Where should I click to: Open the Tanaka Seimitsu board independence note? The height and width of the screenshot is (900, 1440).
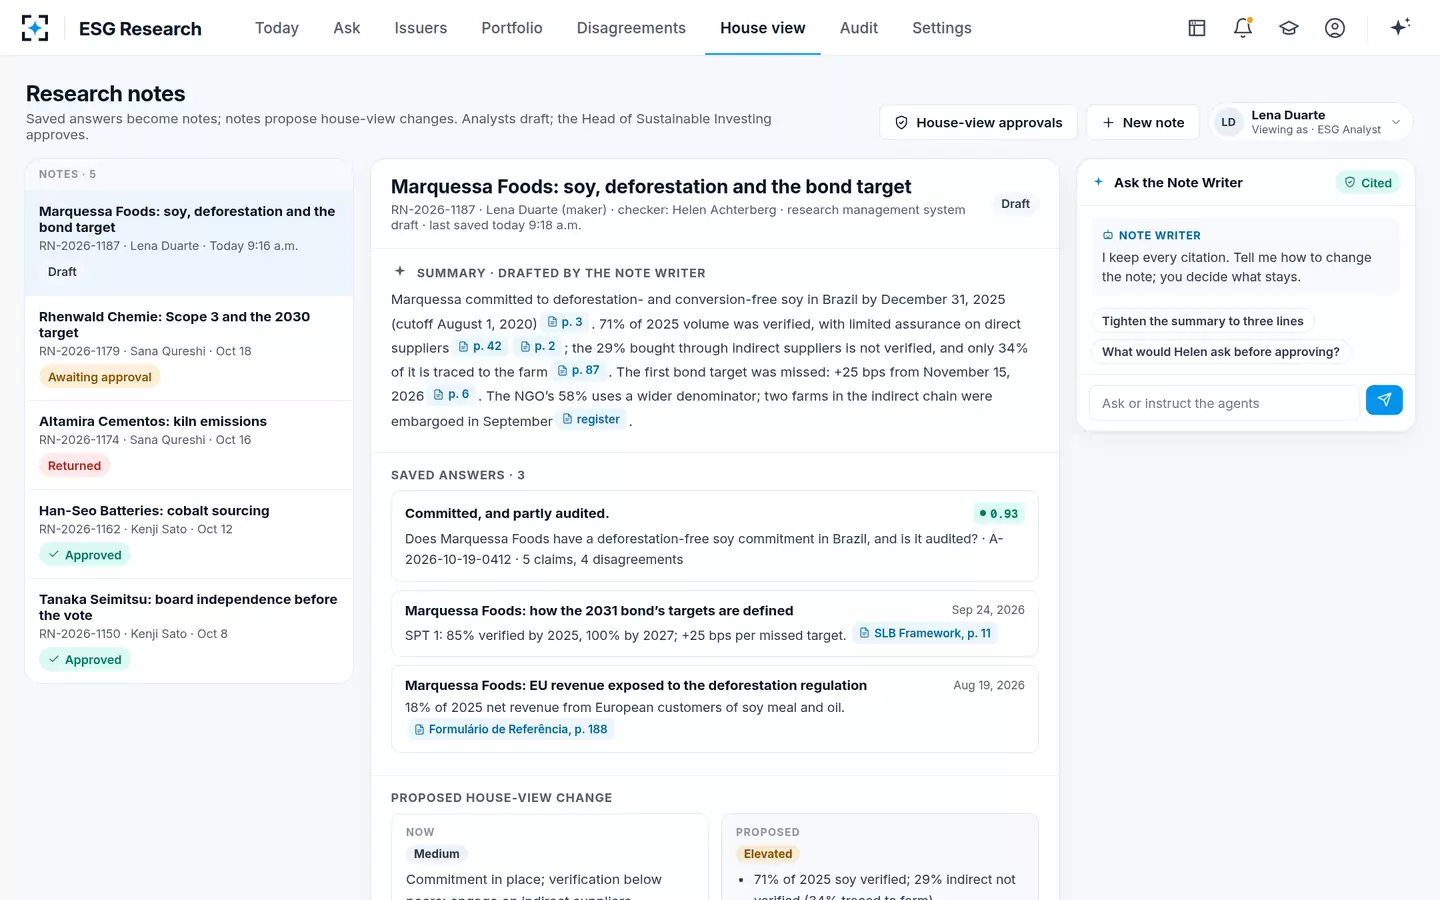[189, 631]
